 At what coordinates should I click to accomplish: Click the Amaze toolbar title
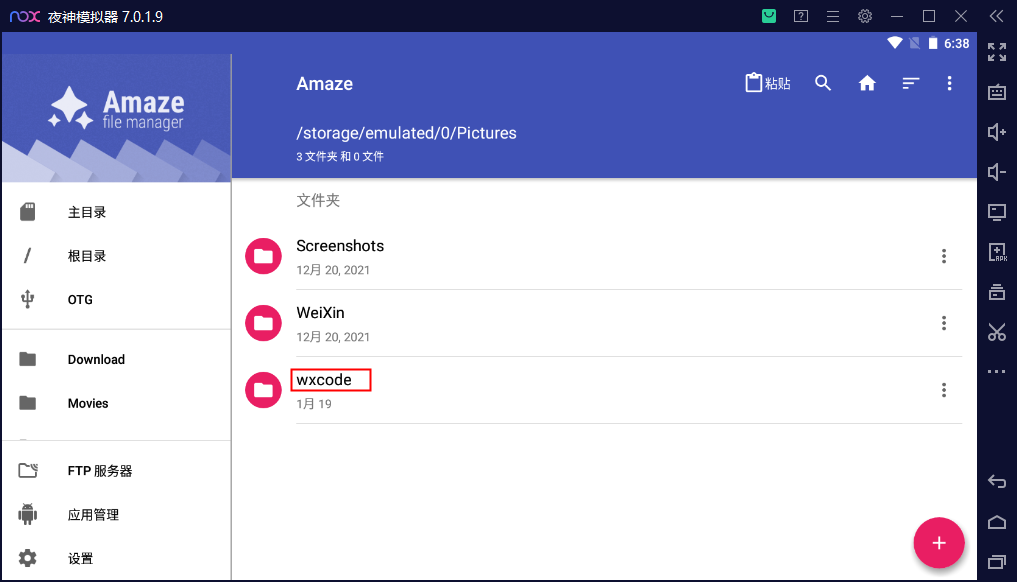click(324, 84)
